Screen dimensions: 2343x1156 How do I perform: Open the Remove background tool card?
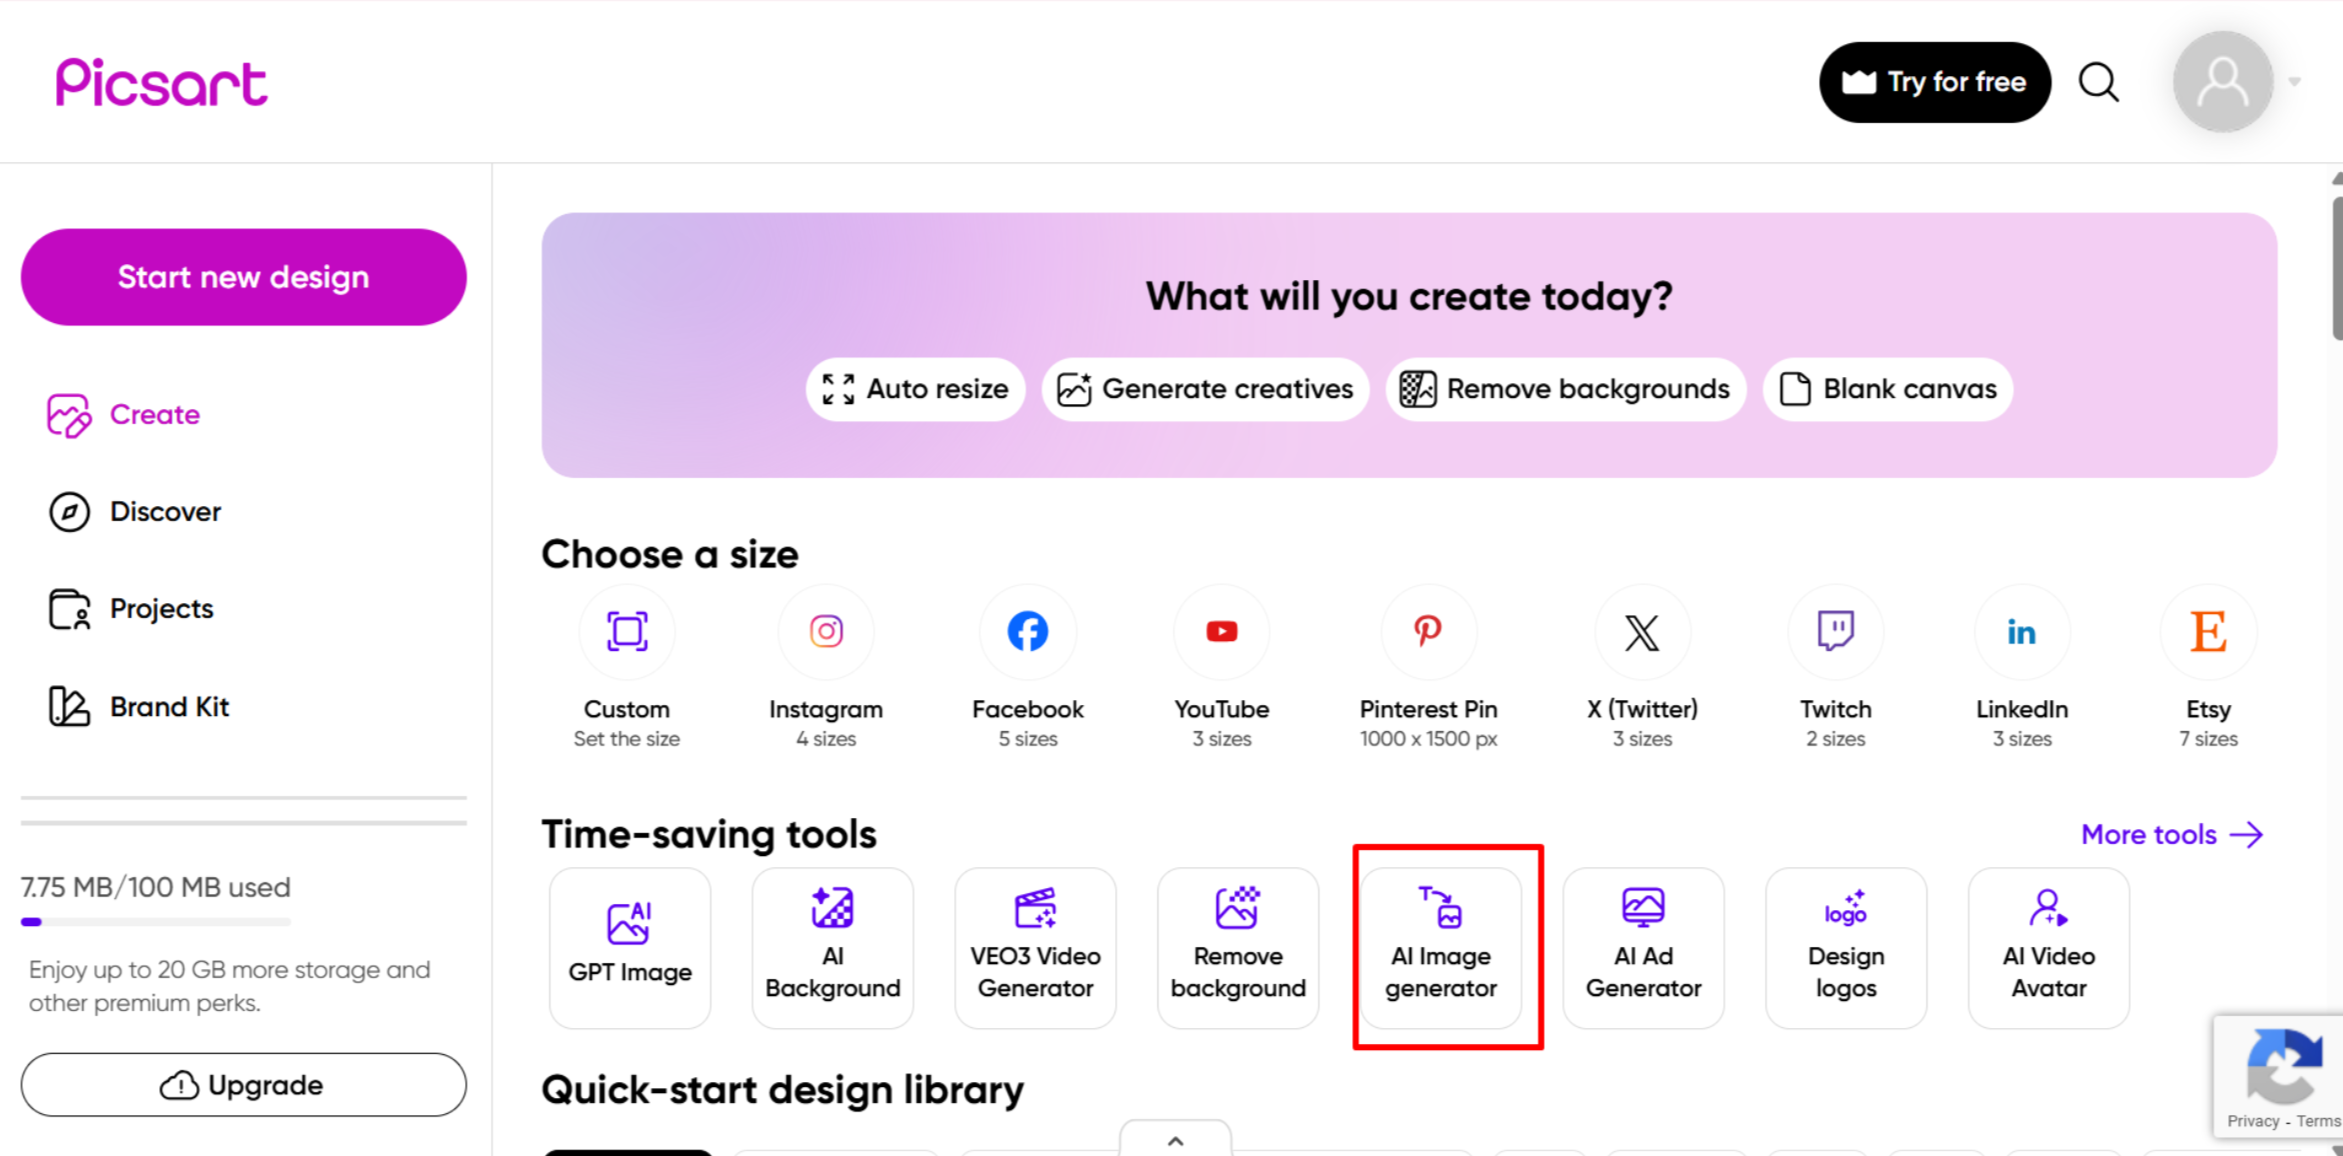coord(1238,948)
